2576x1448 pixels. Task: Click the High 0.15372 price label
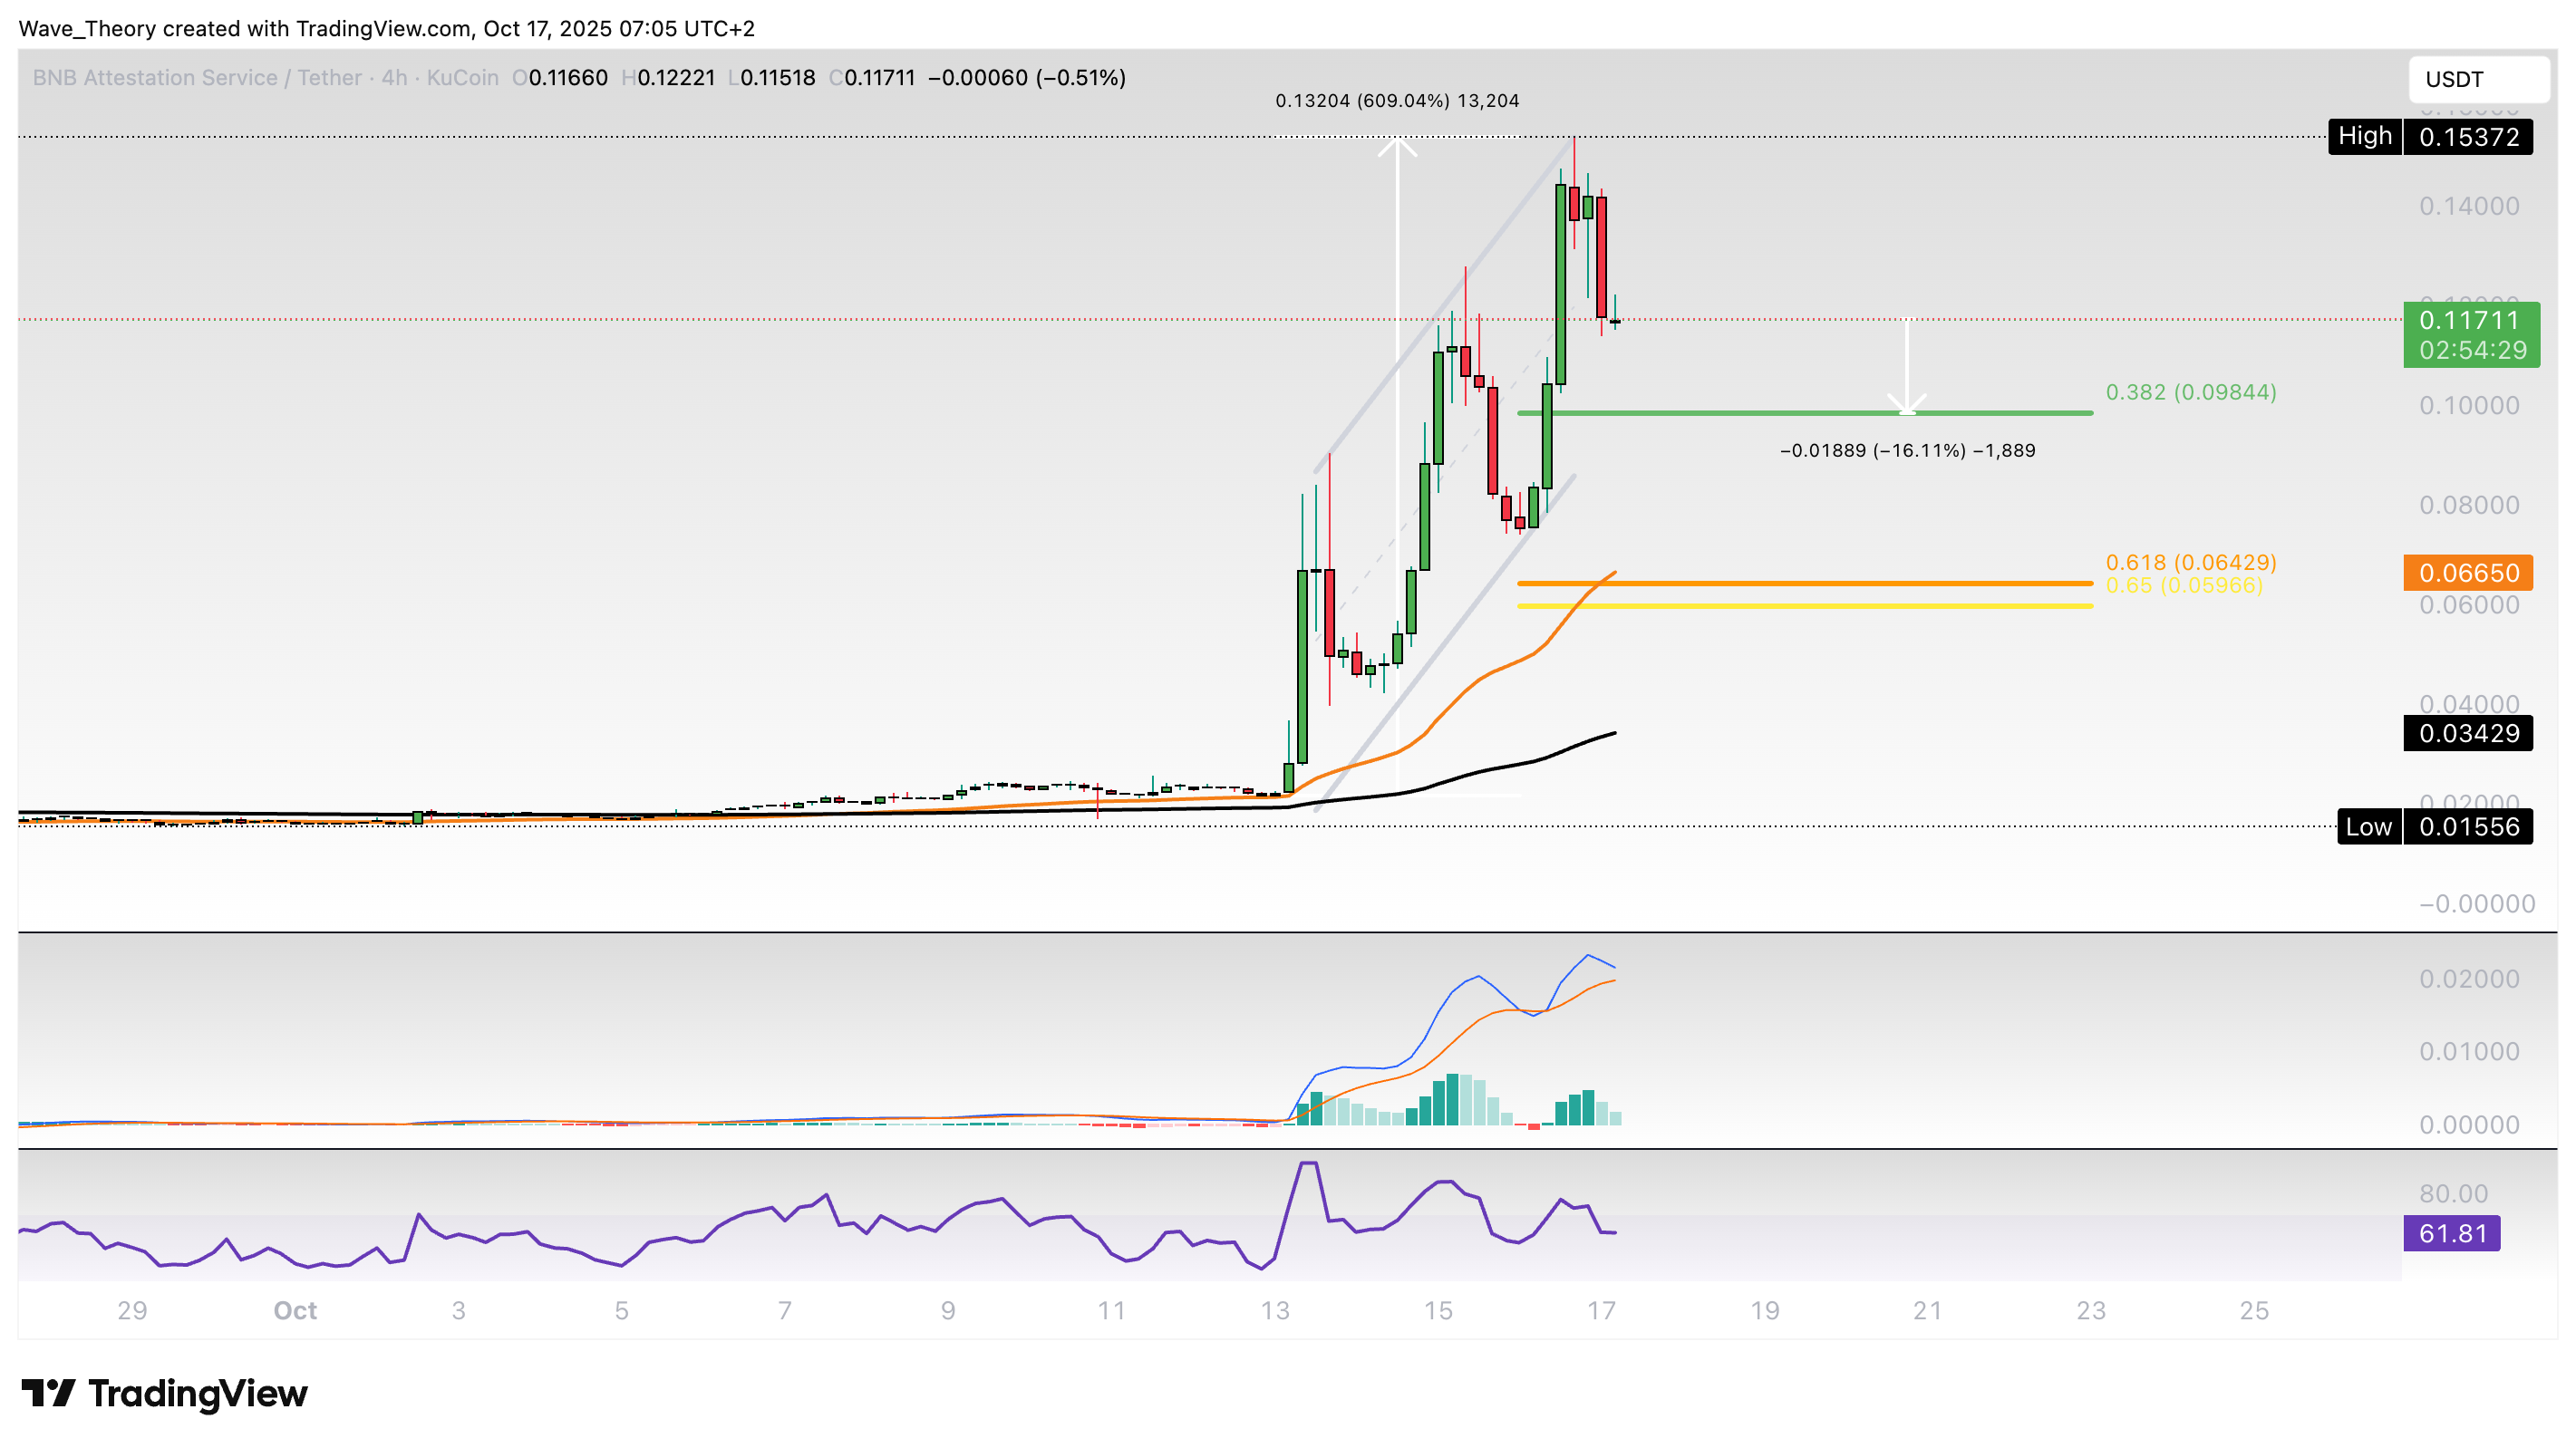click(2430, 136)
